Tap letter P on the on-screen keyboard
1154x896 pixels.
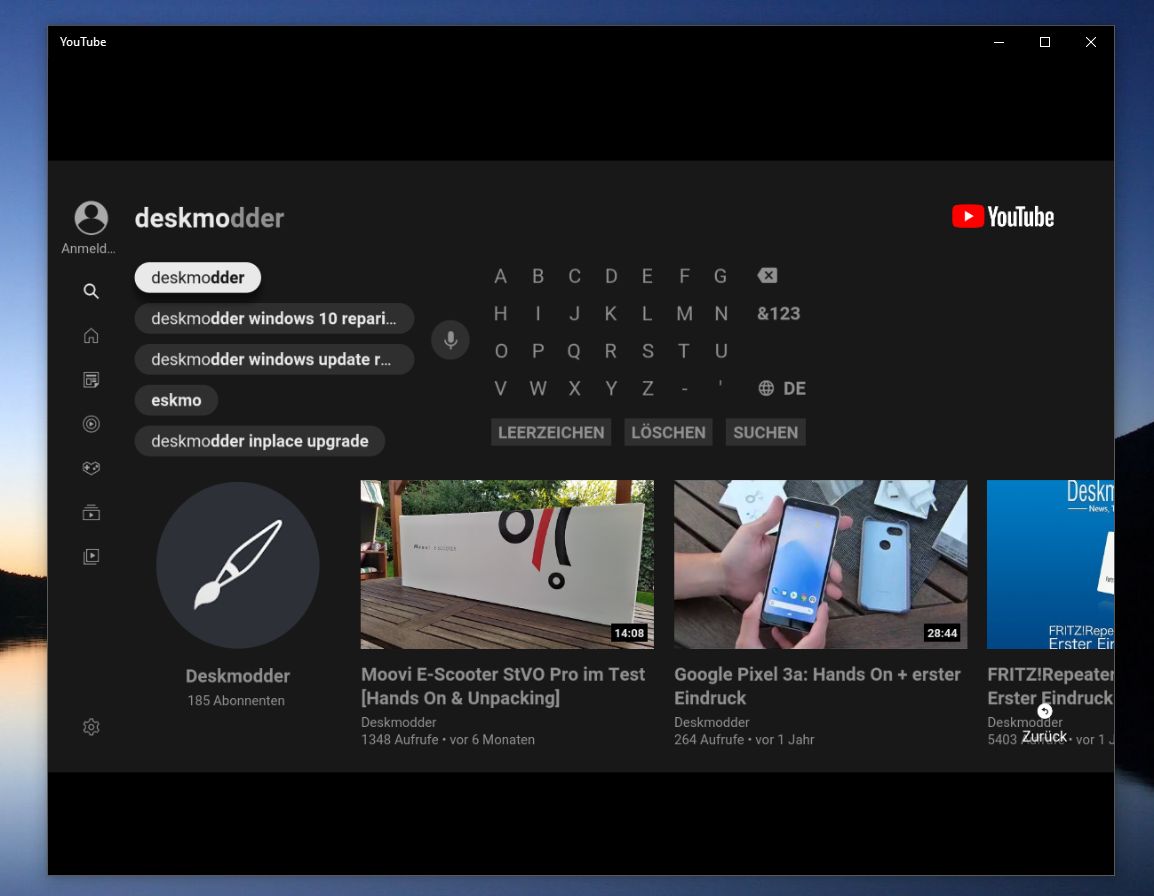tap(538, 351)
